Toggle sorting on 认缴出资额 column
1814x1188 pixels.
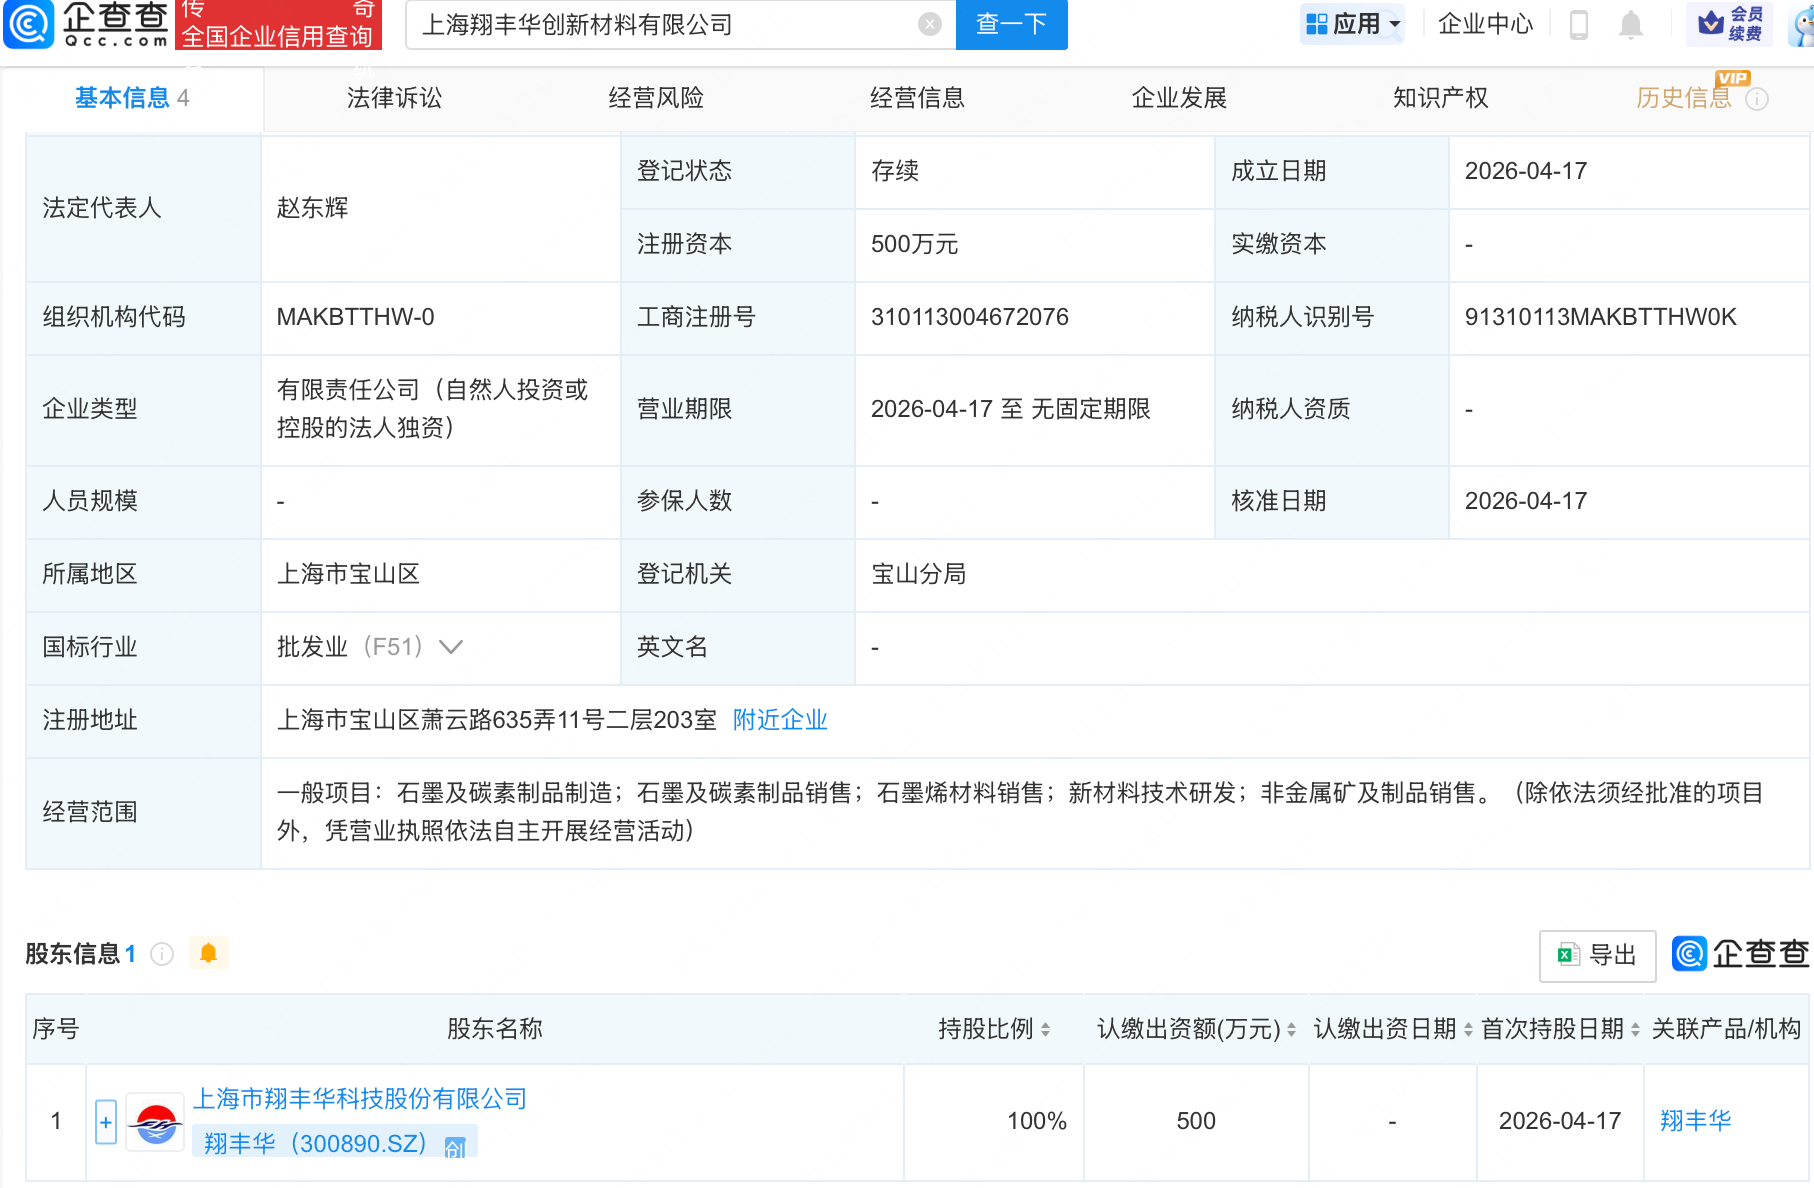click(1292, 1029)
